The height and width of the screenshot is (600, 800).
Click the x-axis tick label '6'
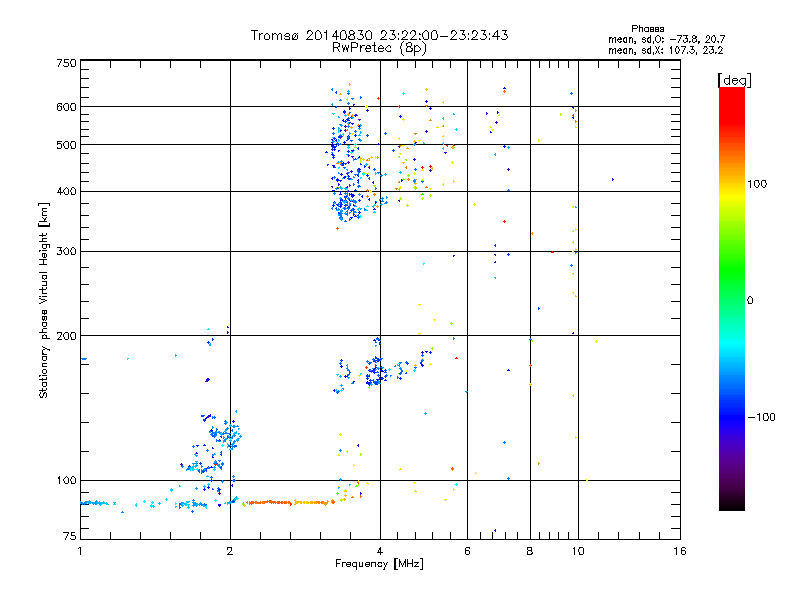coord(467,551)
